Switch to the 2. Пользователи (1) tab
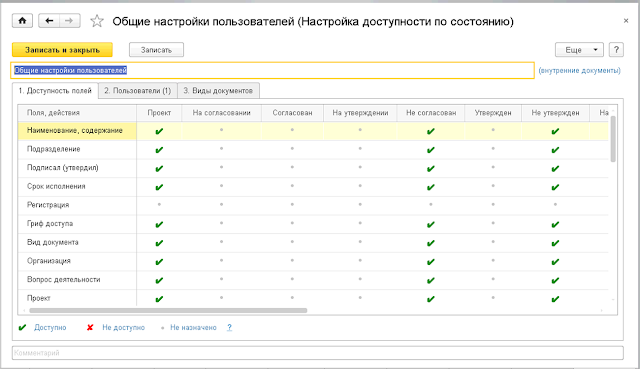The image size is (640, 369). point(138,91)
